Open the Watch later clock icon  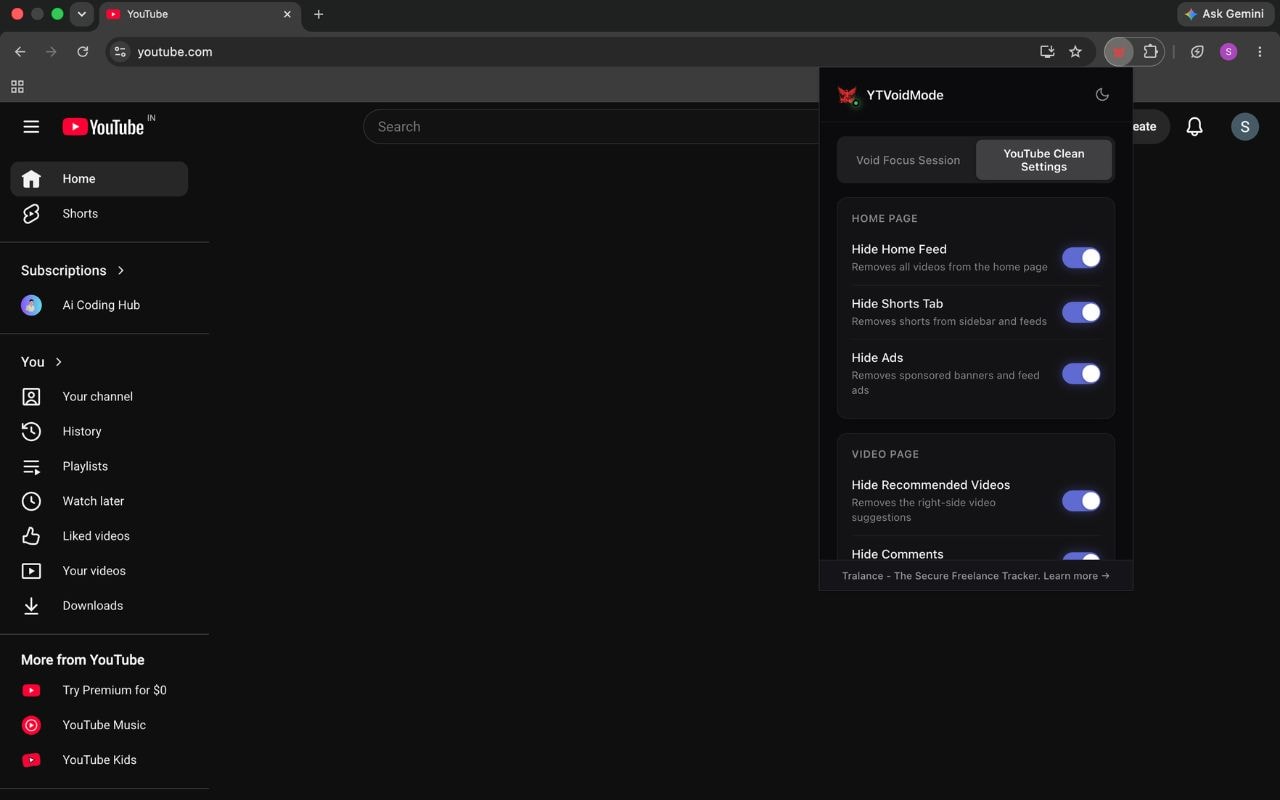[31, 501]
